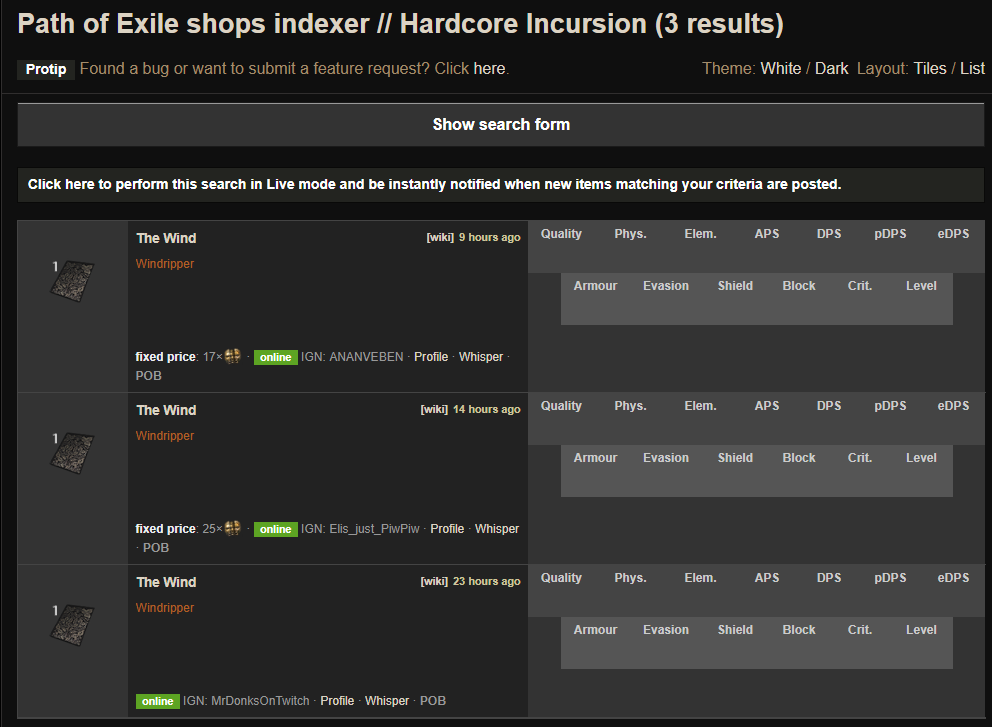Open Live mode search notification banner
The image size is (992, 727).
click(x=500, y=184)
